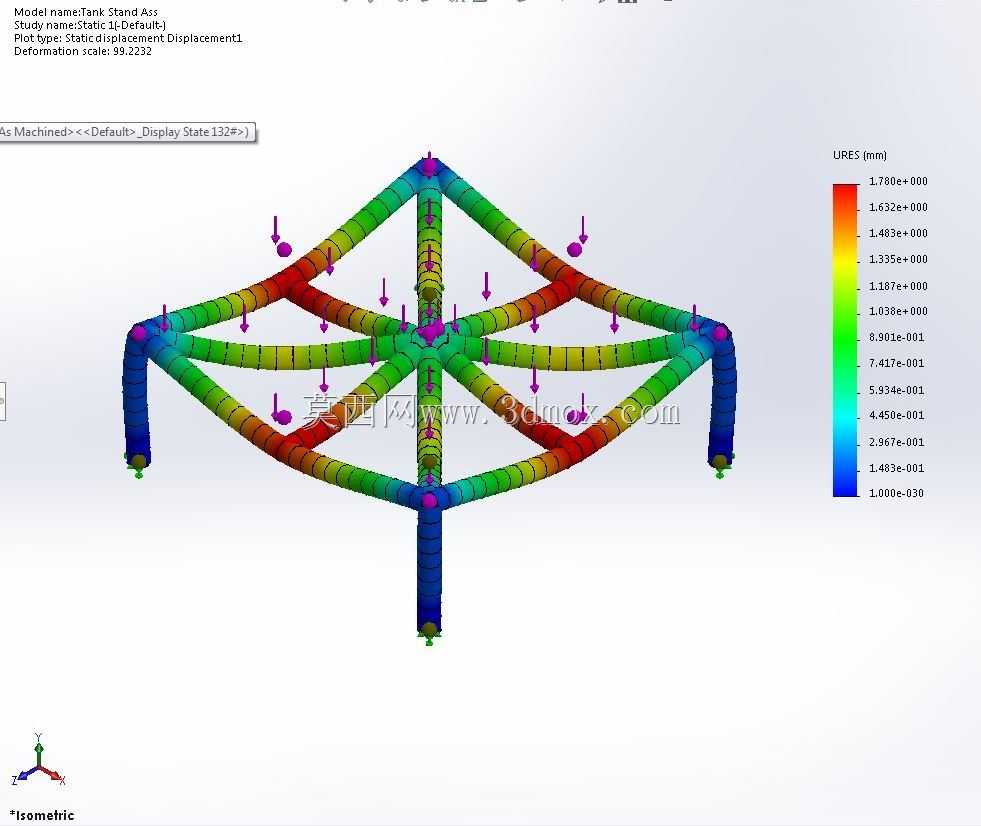The width and height of the screenshot is (981, 826).
Task: Select the 1.038e+000 legend value
Action: pyautogui.click(x=898, y=311)
